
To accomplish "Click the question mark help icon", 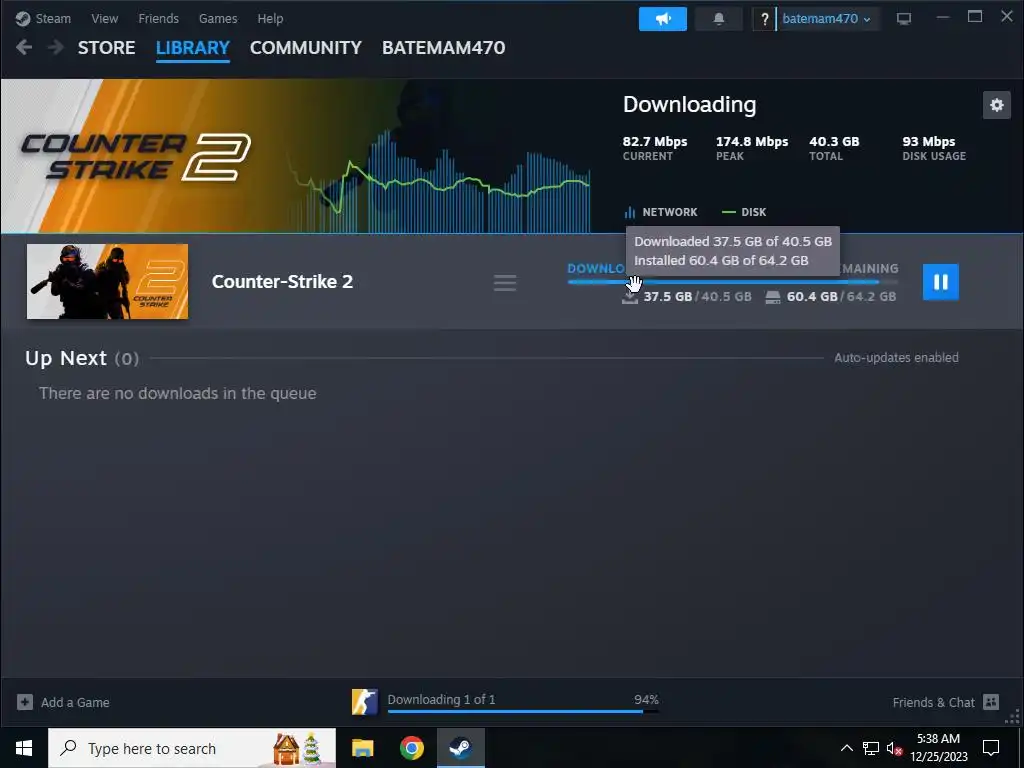I will click(764, 19).
